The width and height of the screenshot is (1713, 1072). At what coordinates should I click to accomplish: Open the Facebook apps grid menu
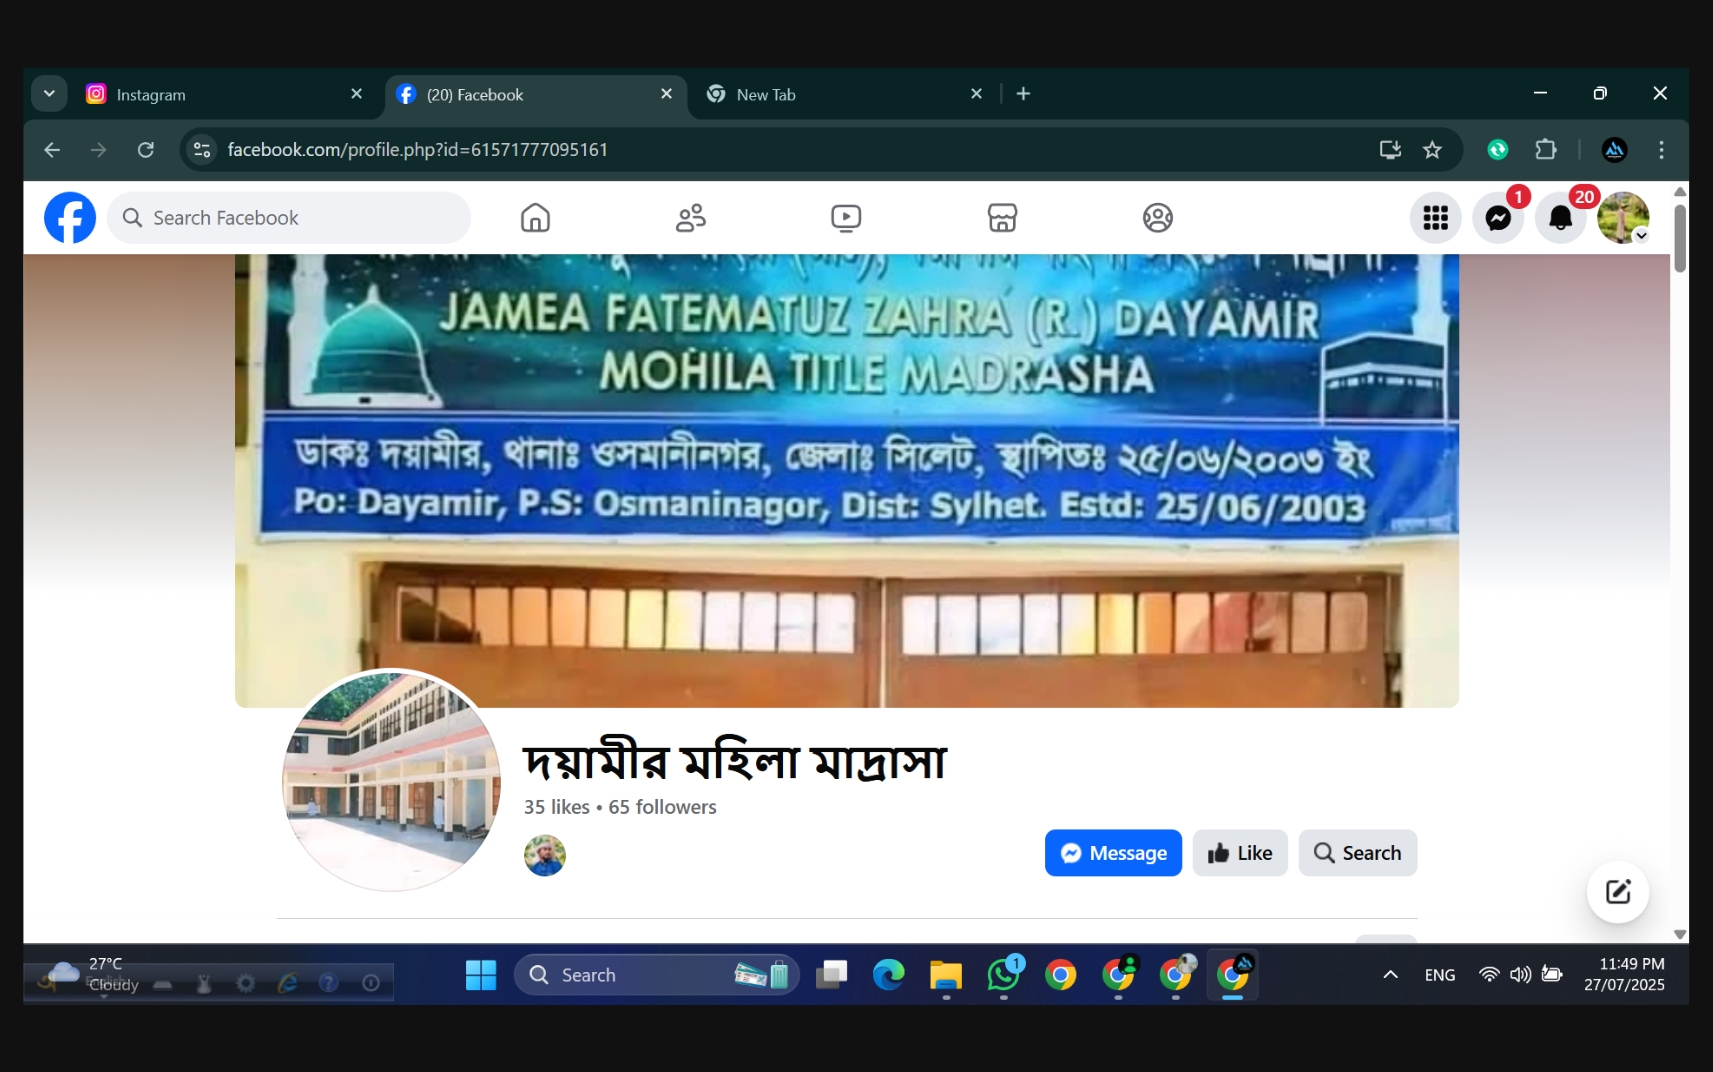[x=1436, y=217]
